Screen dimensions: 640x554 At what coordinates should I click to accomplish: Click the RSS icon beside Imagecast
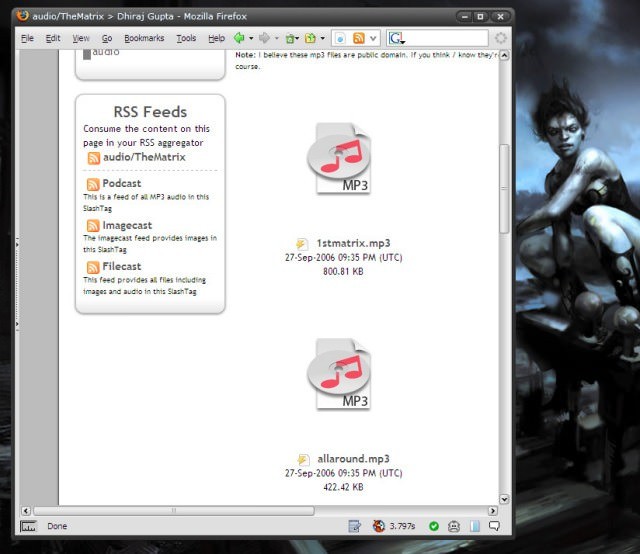[x=93, y=225]
